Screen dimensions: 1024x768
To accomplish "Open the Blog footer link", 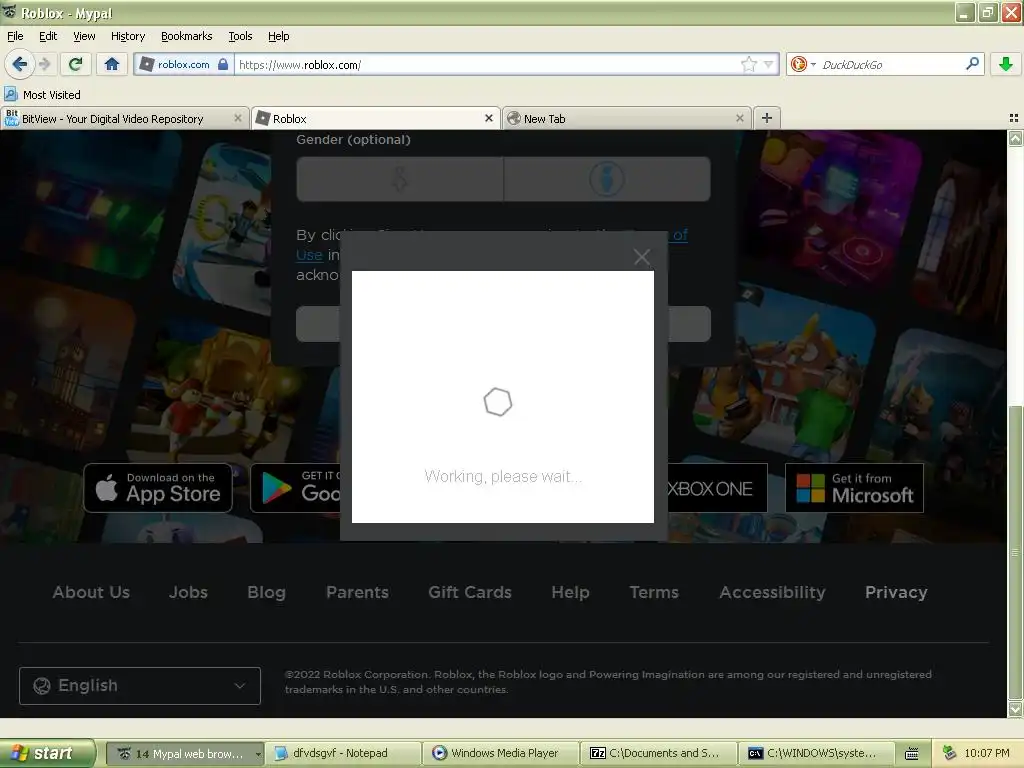I will 266,592.
